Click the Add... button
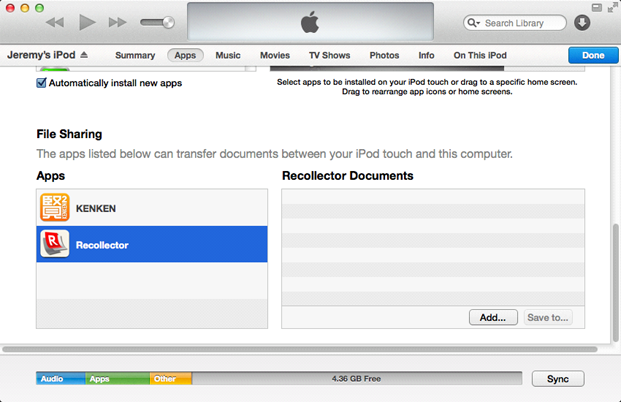621x402 pixels. point(493,318)
